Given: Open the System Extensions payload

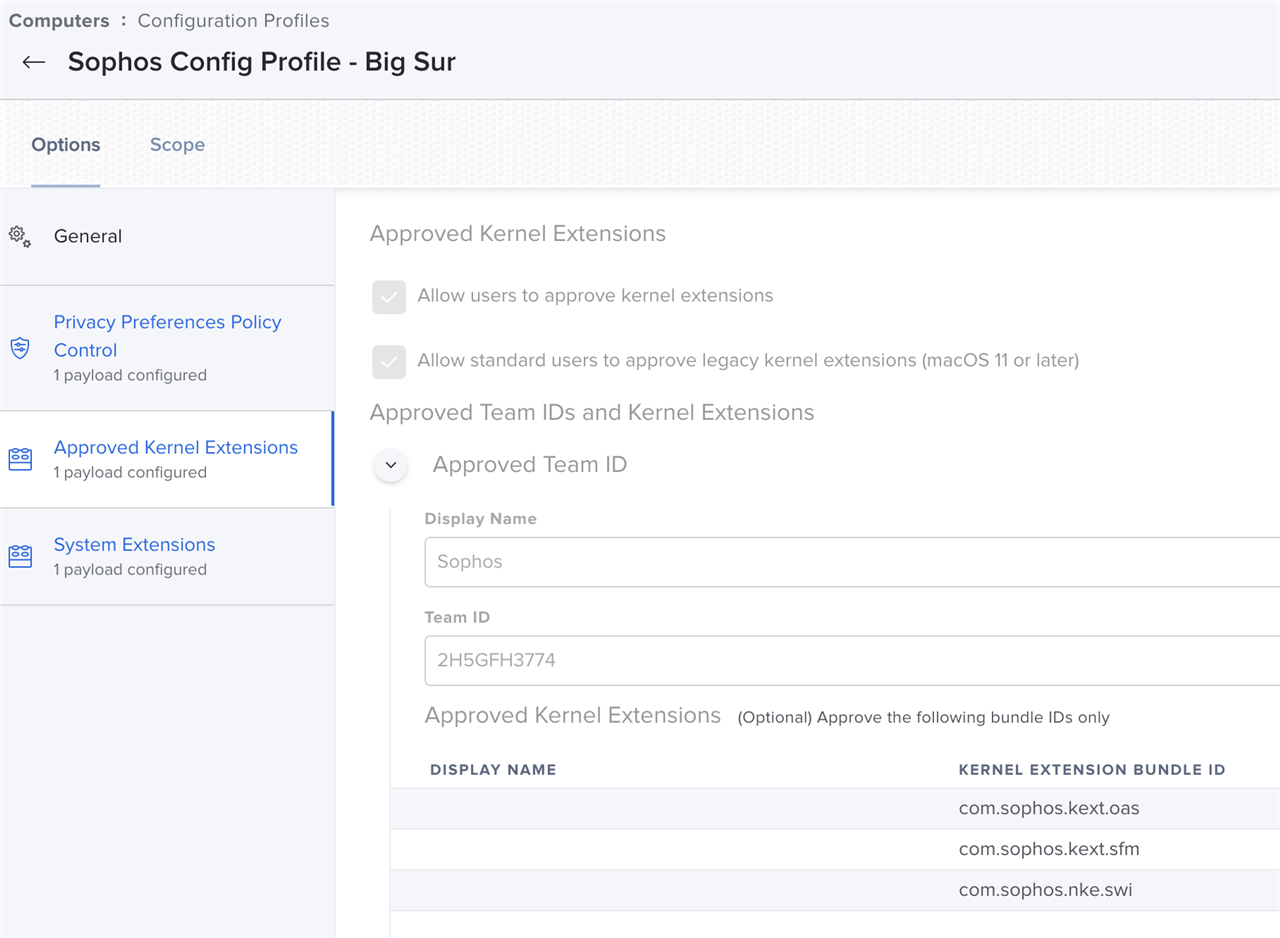Looking at the screenshot, I should click(x=167, y=556).
